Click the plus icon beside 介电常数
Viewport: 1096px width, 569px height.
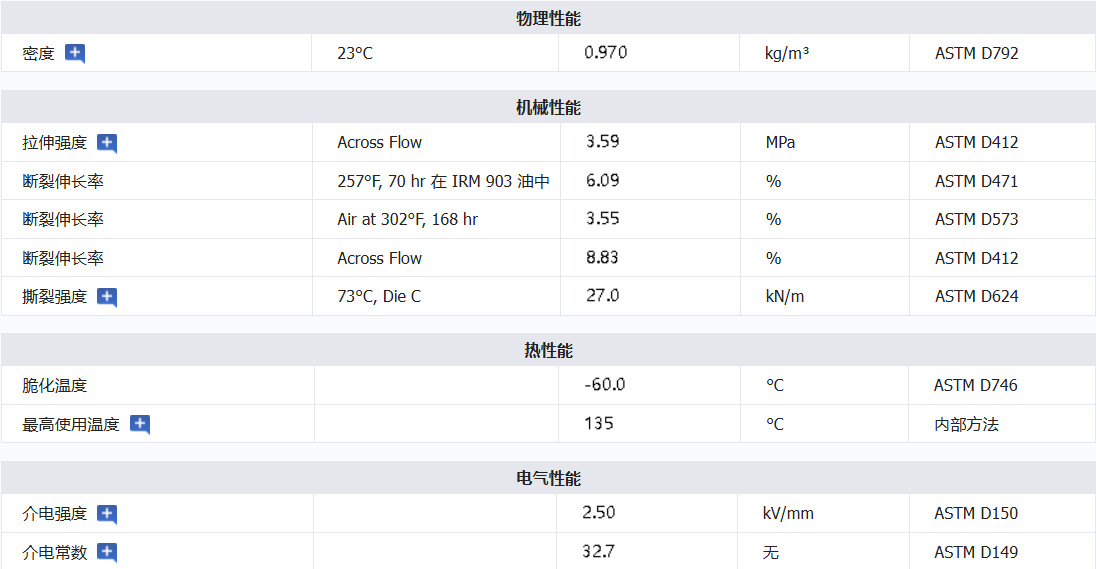pyautogui.click(x=107, y=552)
